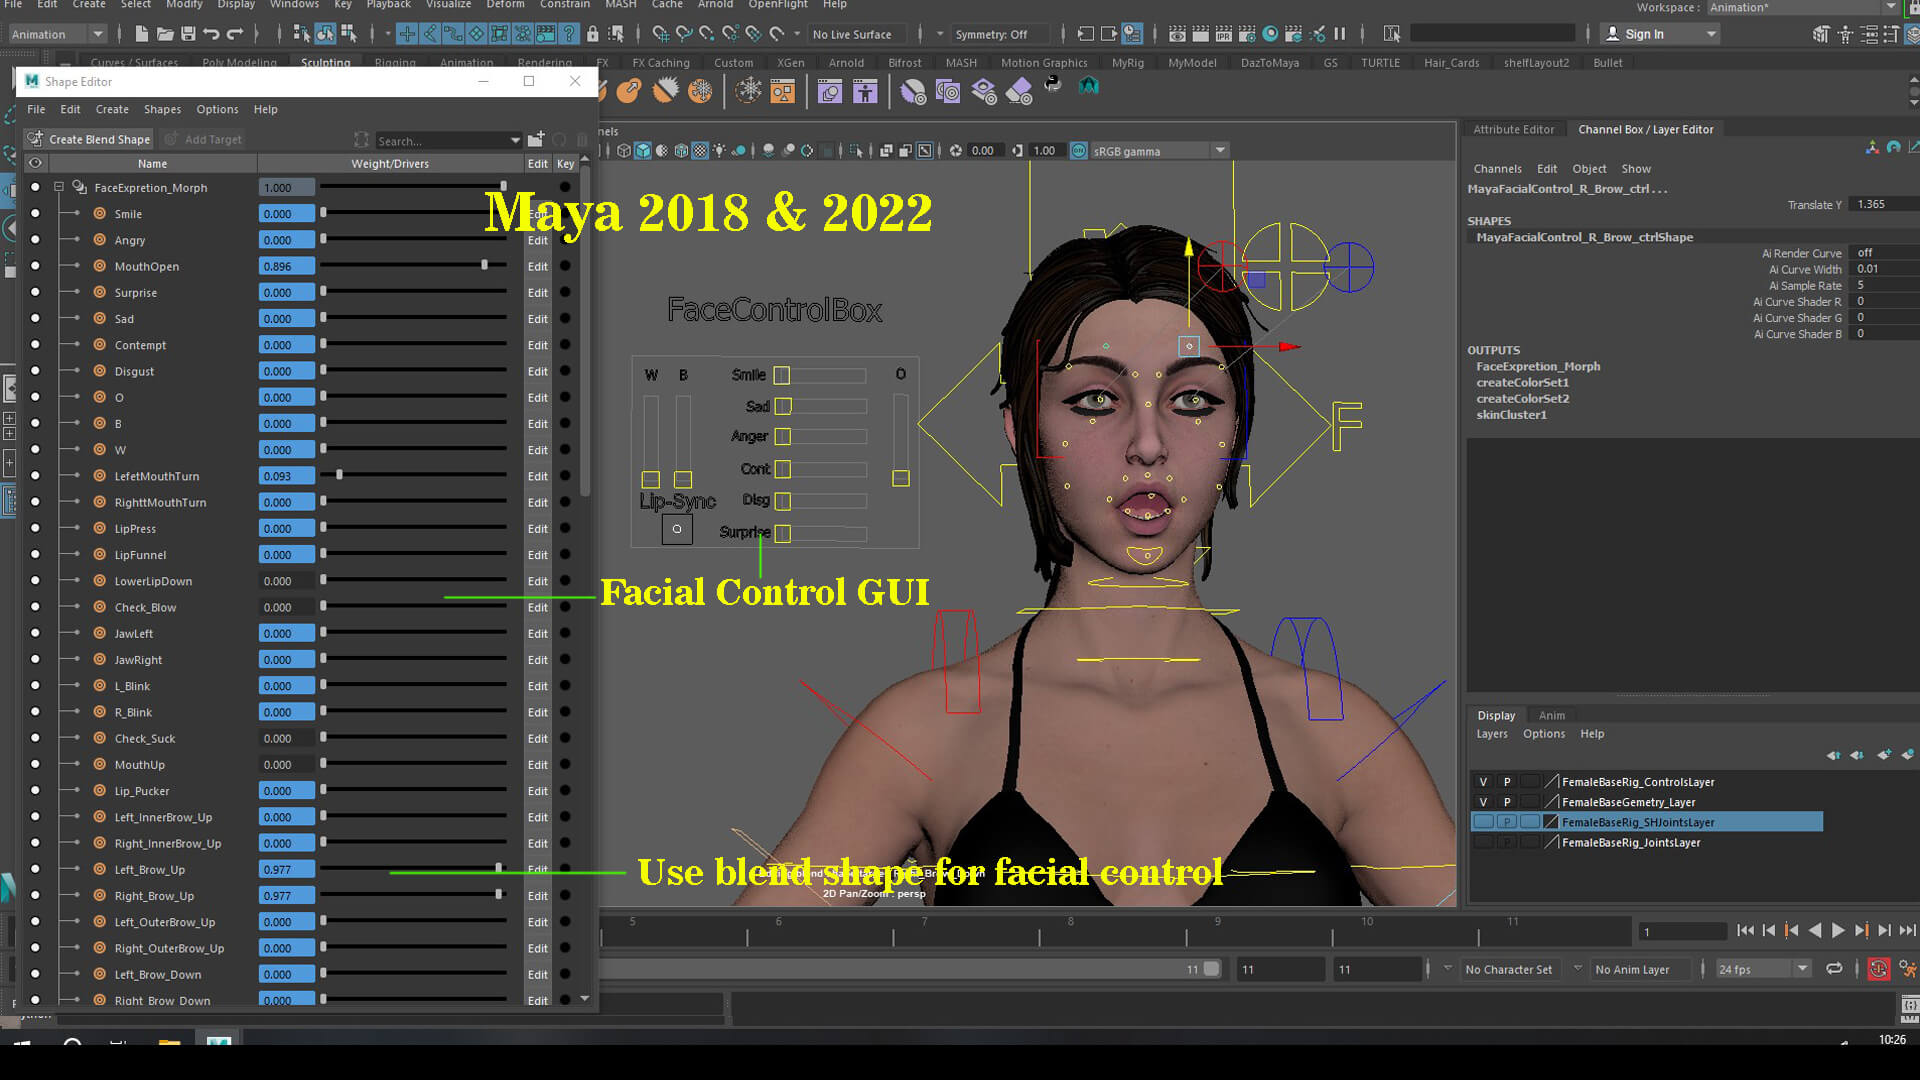Open the Shapes menu in Shape Editor
This screenshot has width=1920, height=1080.
[x=162, y=109]
